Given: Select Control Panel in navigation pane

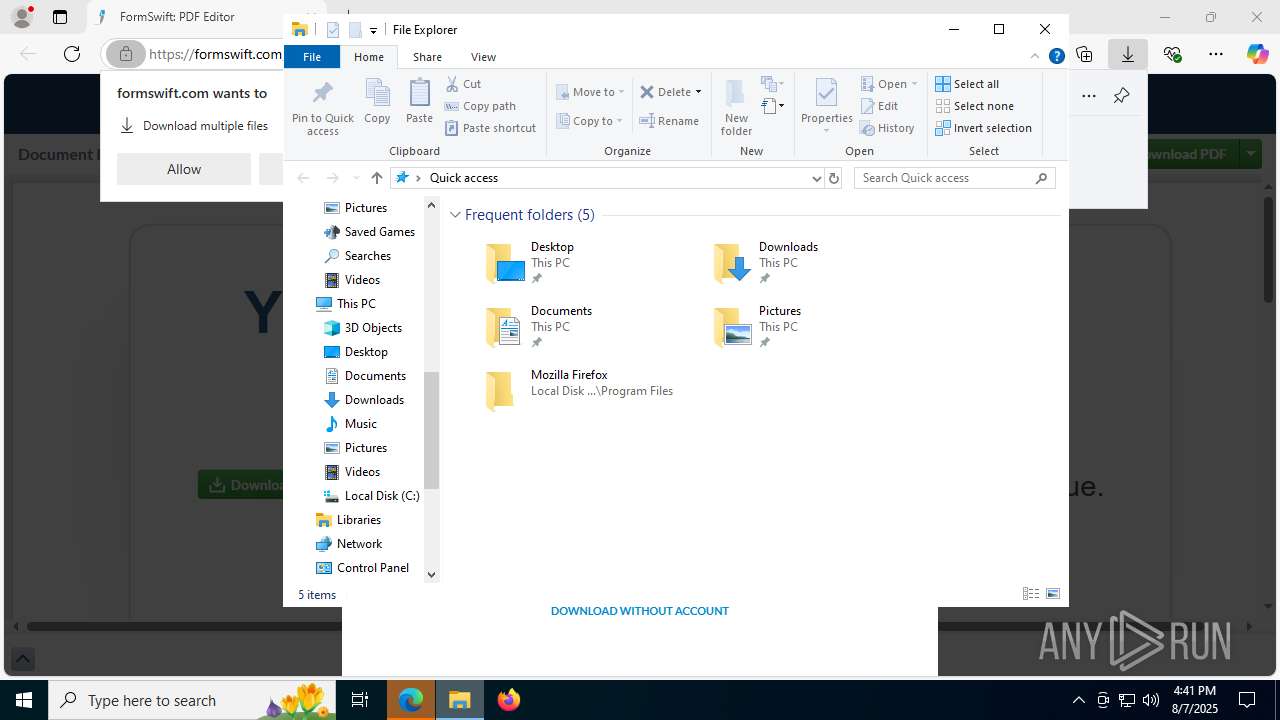Looking at the screenshot, I should tap(362, 568).
